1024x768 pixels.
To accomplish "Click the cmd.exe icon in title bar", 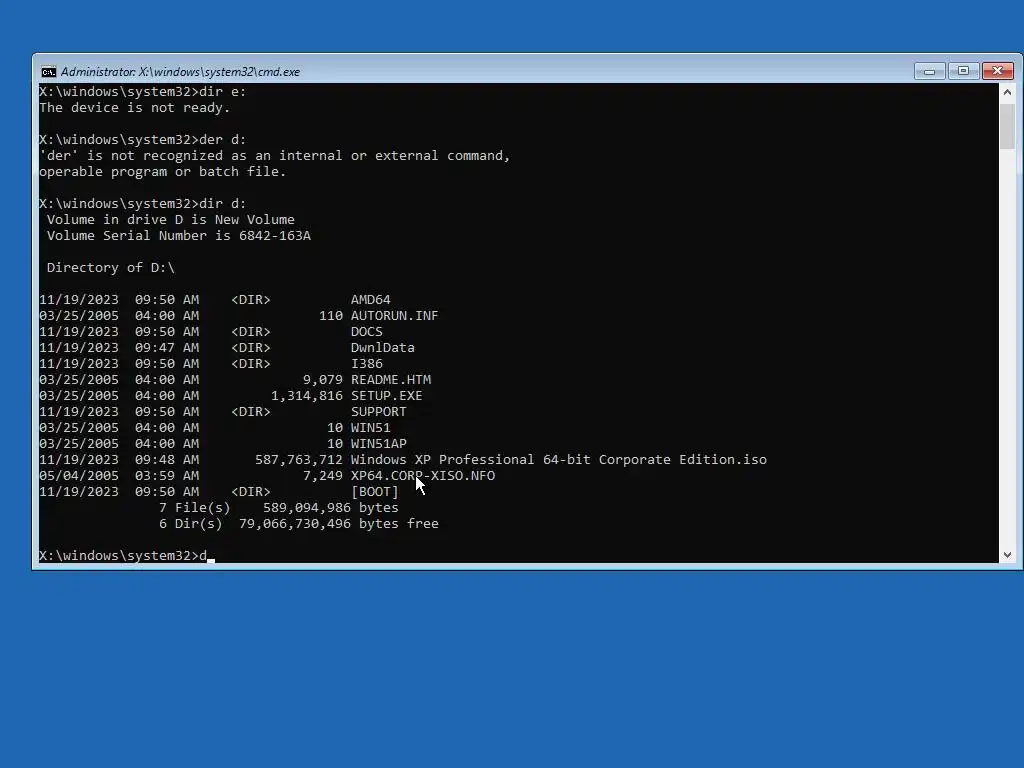I will [48, 72].
